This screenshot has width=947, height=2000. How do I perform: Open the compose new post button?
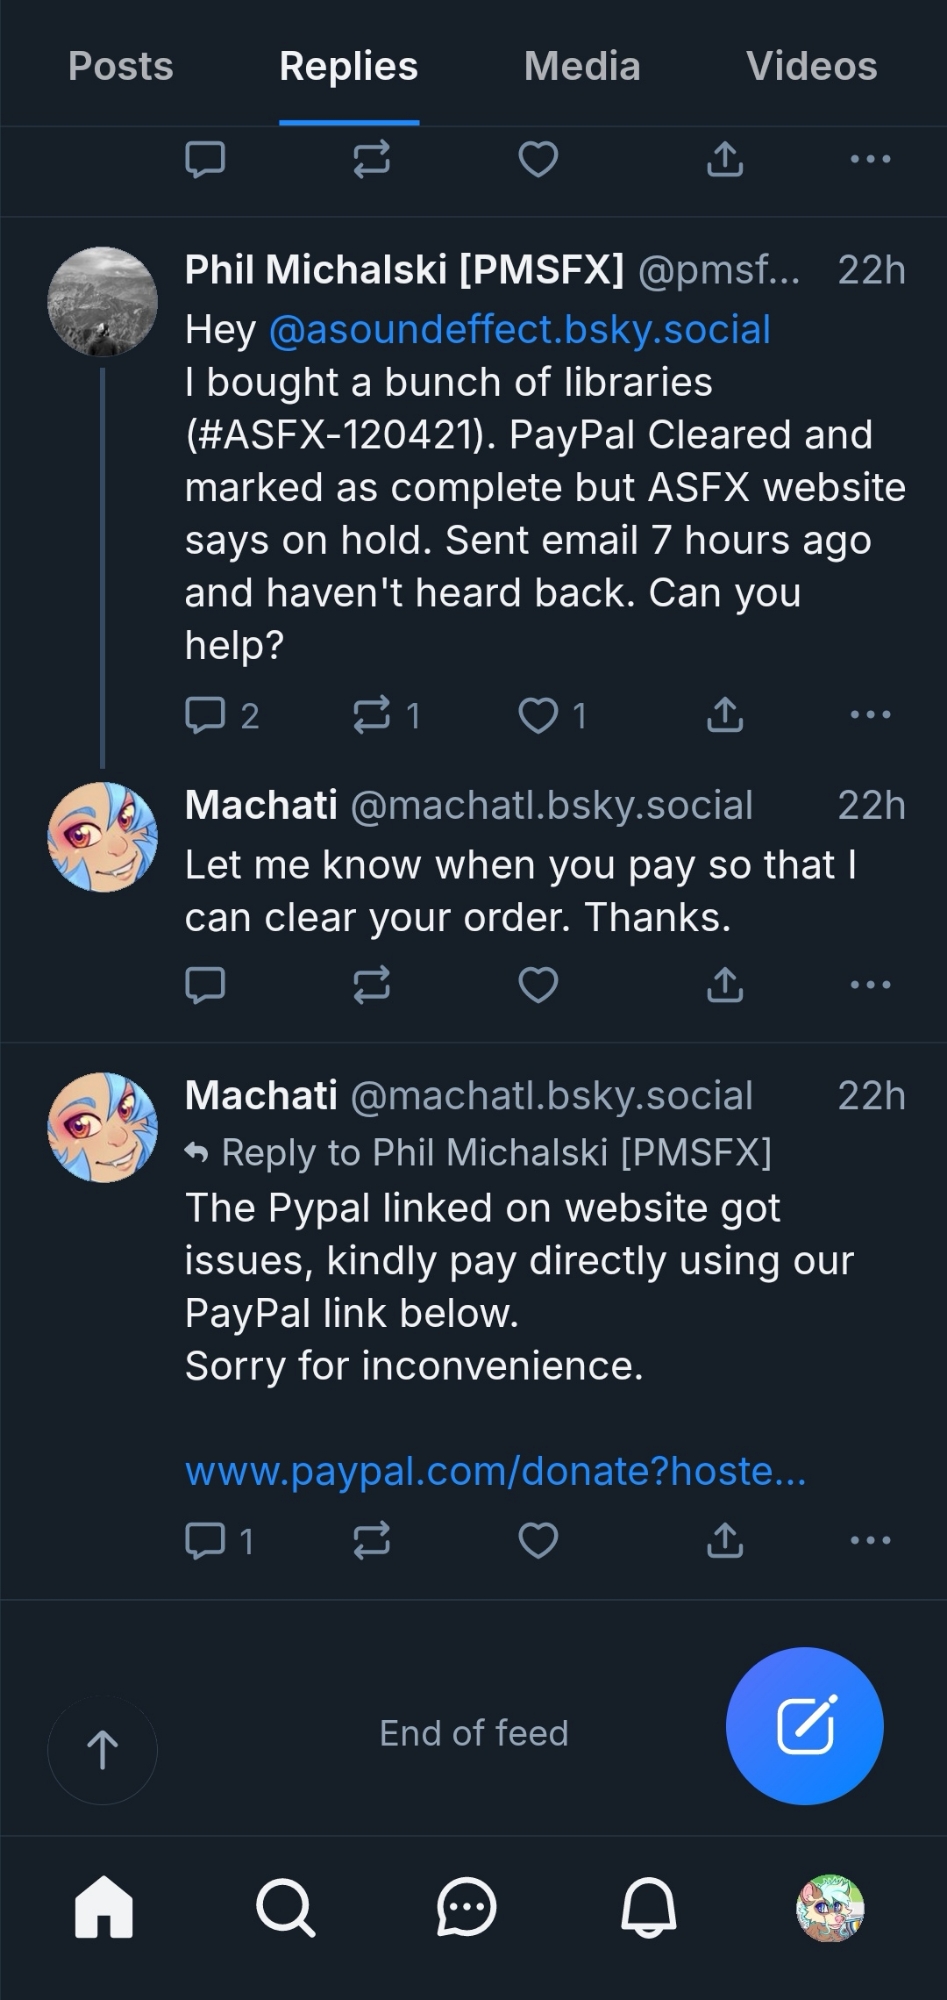(804, 1725)
